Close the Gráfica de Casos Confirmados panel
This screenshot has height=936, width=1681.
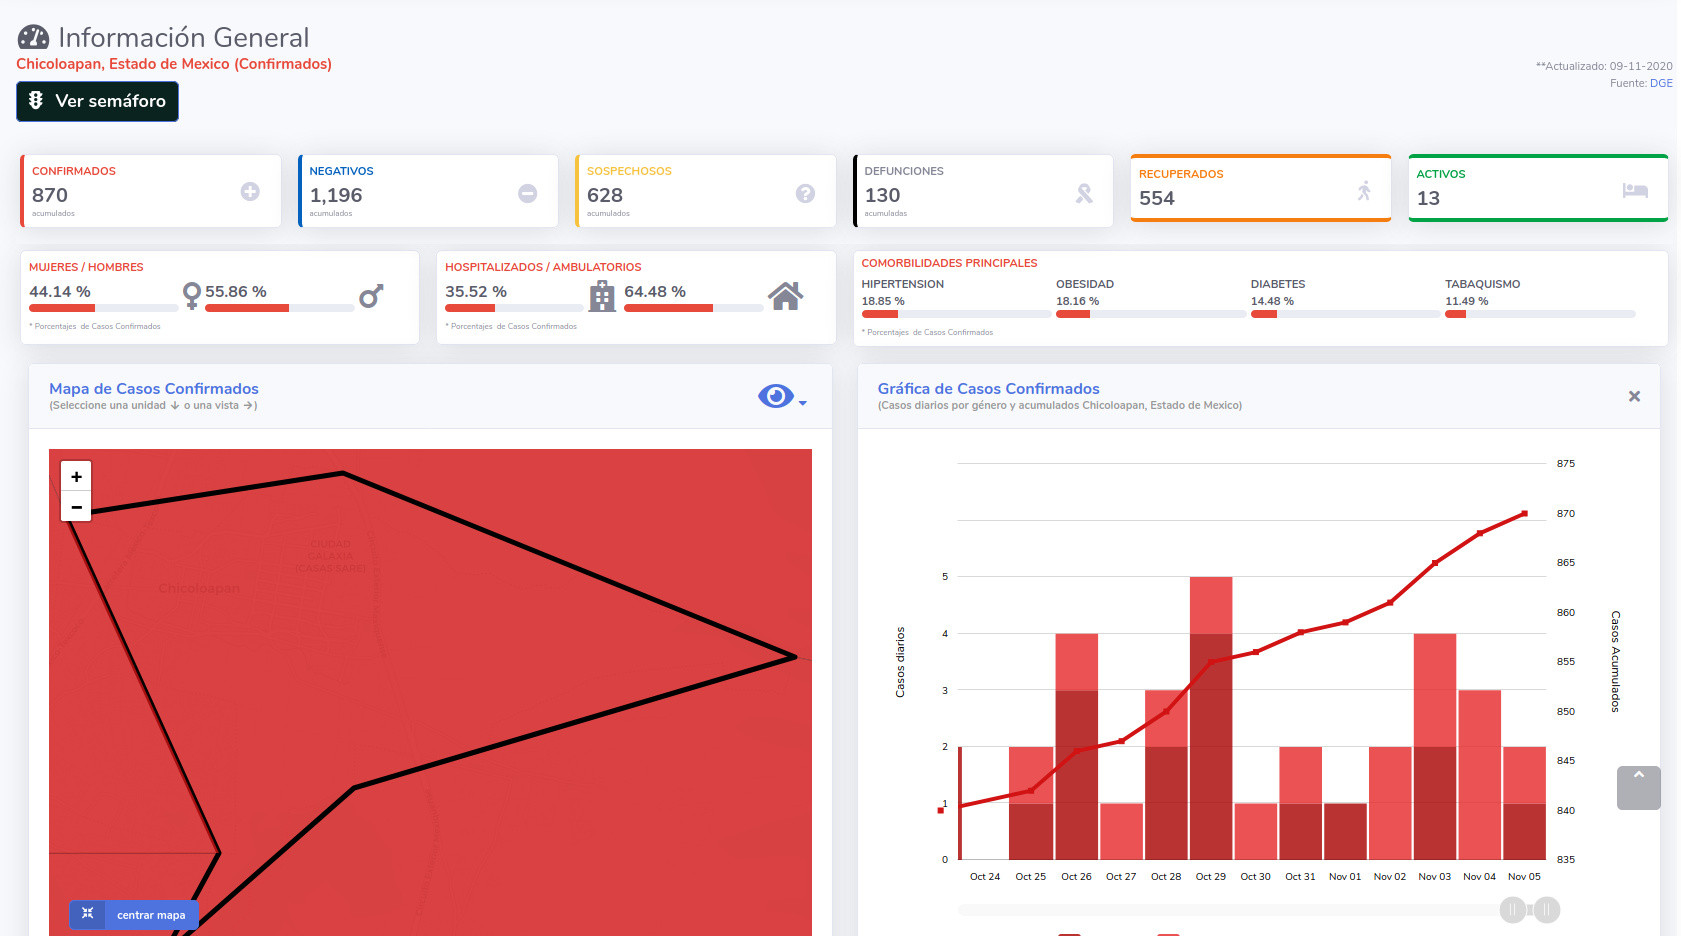pos(1634,396)
